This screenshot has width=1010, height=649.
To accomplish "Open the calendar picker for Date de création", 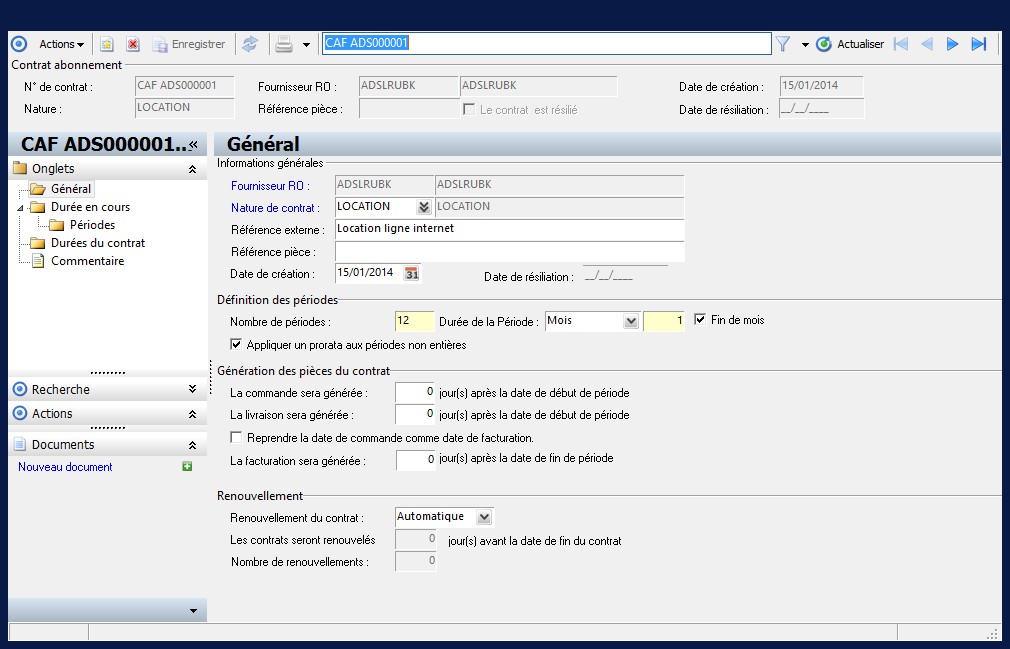I will [411, 273].
